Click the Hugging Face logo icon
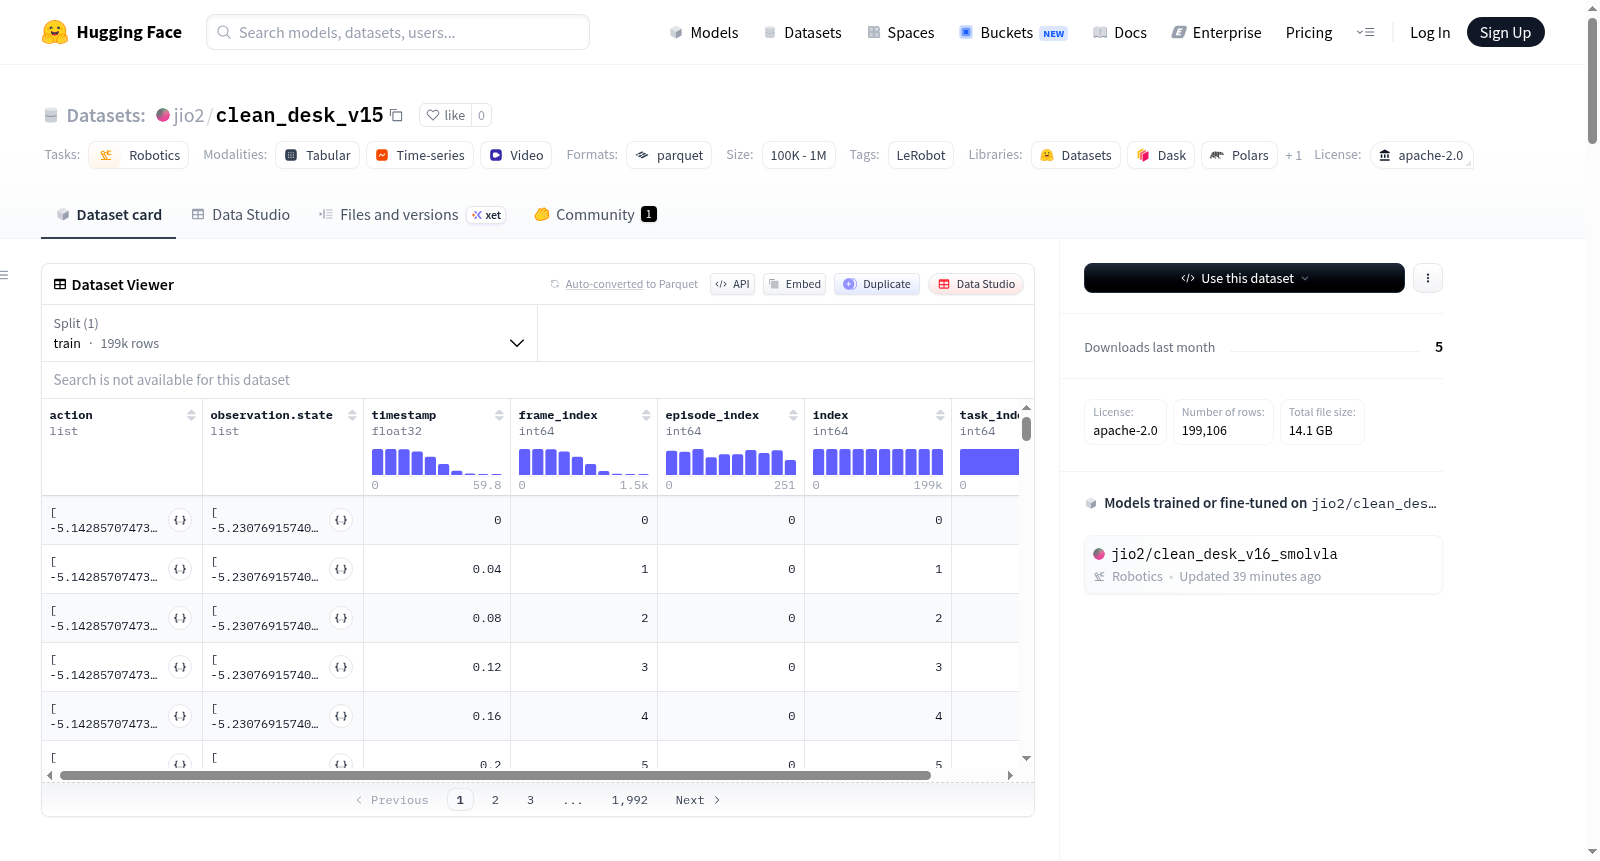This screenshot has height=861, width=1600. point(55,32)
